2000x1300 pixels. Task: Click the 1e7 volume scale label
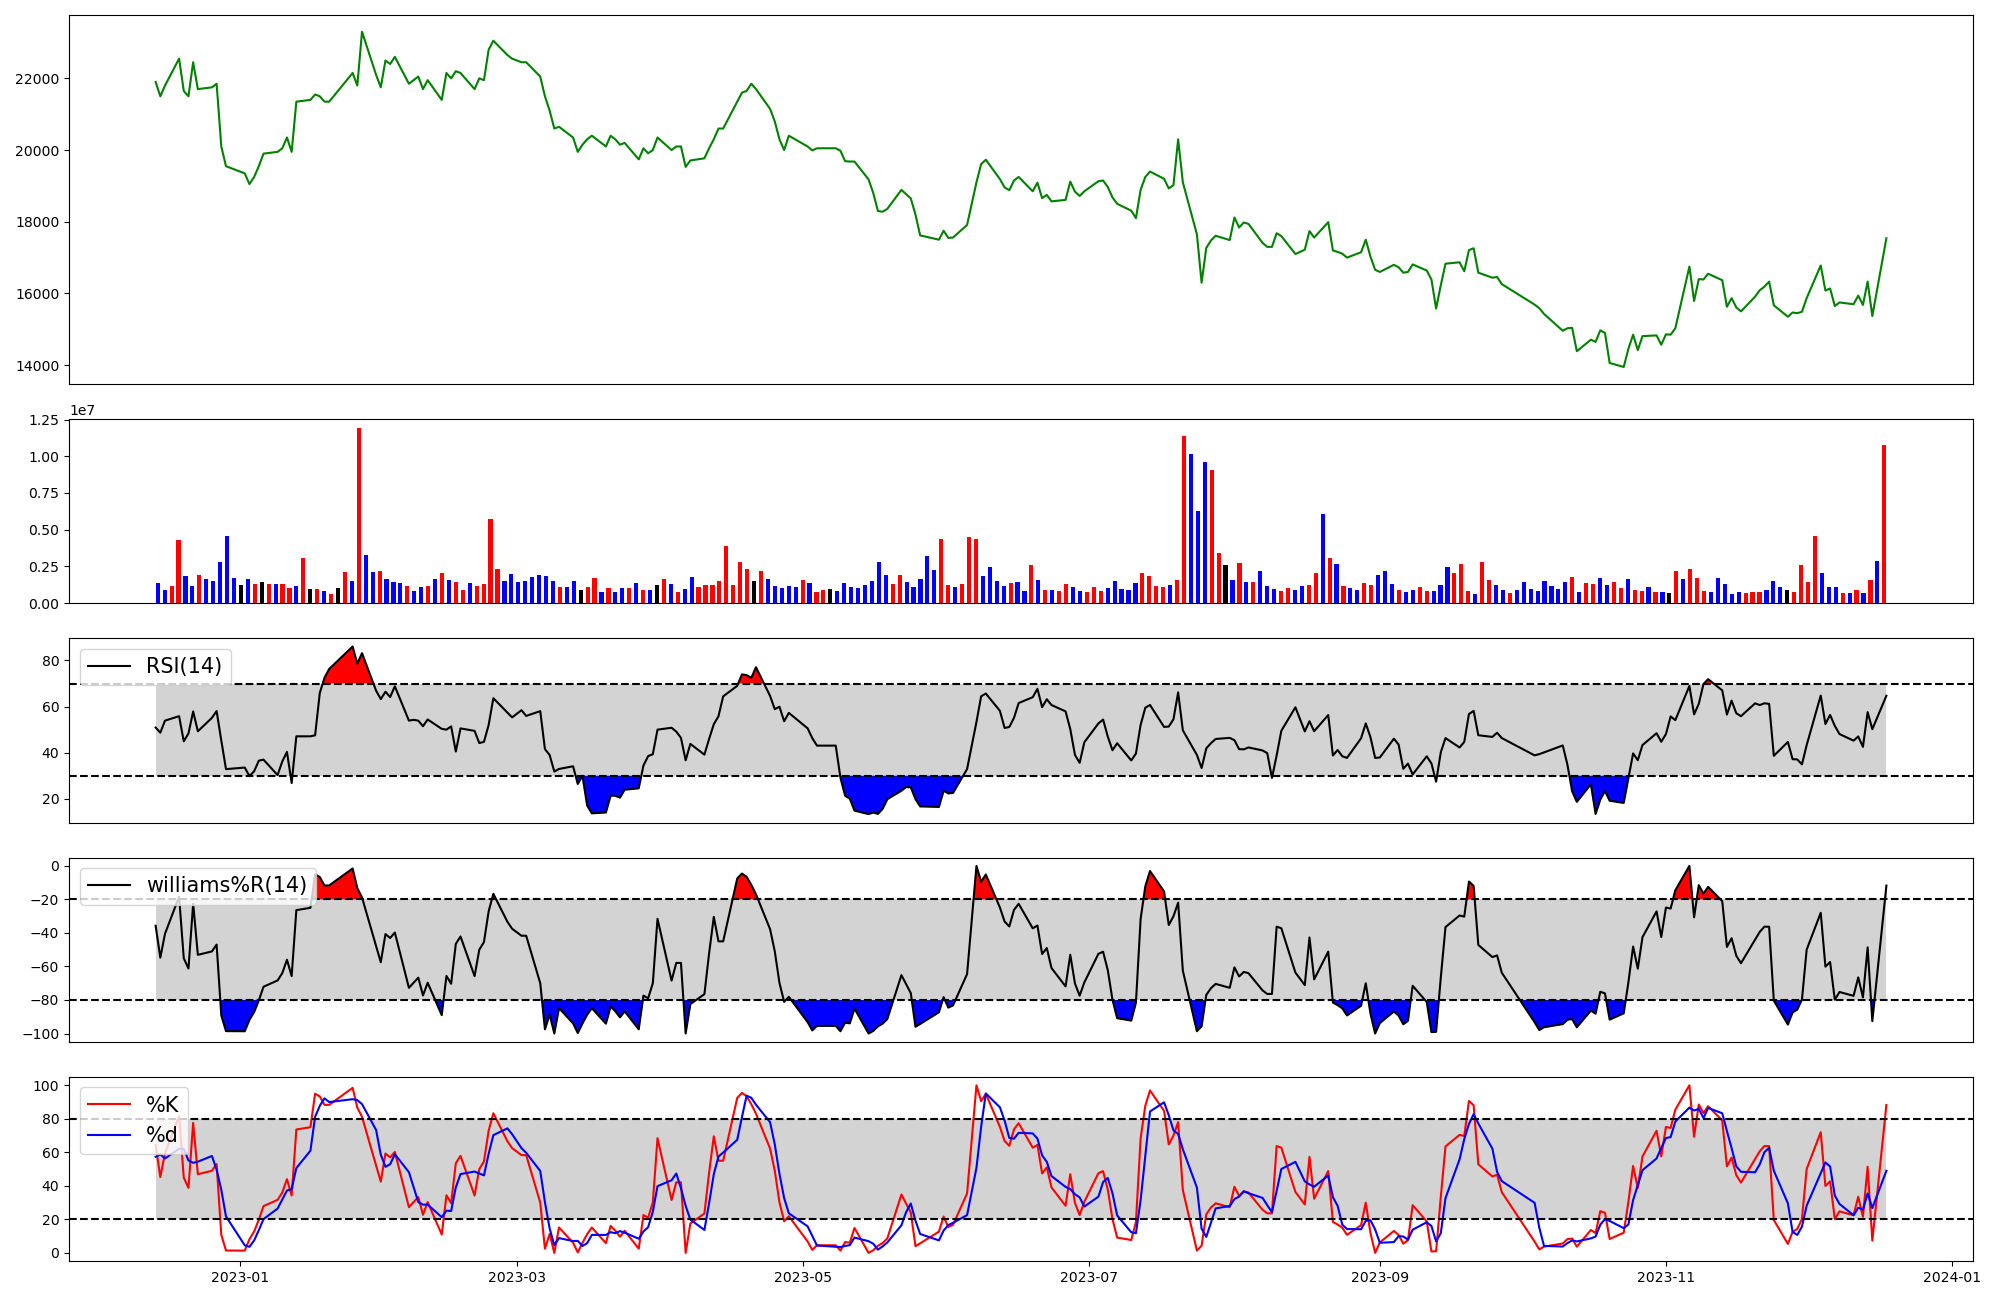(x=82, y=411)
